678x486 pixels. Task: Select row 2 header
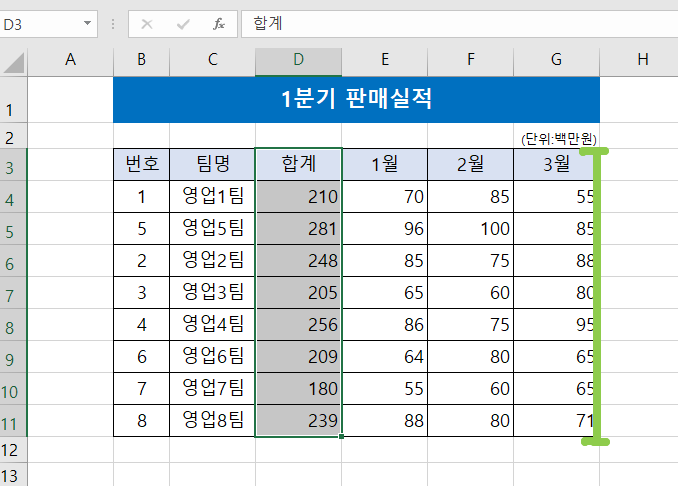(x=13, y=136)
